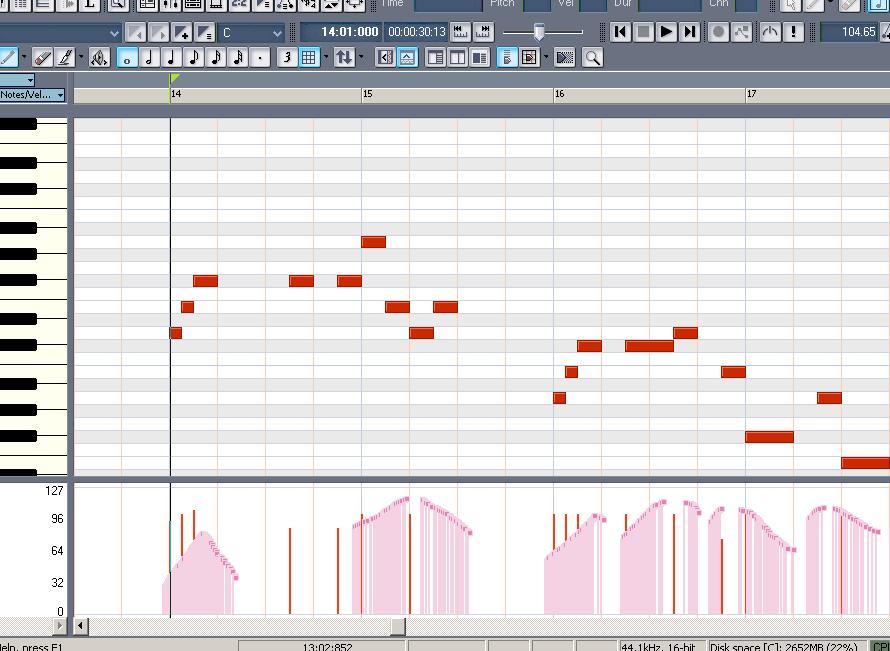The image size is (890, 651).
Task: Click the horizontal scrollbar thumb
Action: [398, 626]
